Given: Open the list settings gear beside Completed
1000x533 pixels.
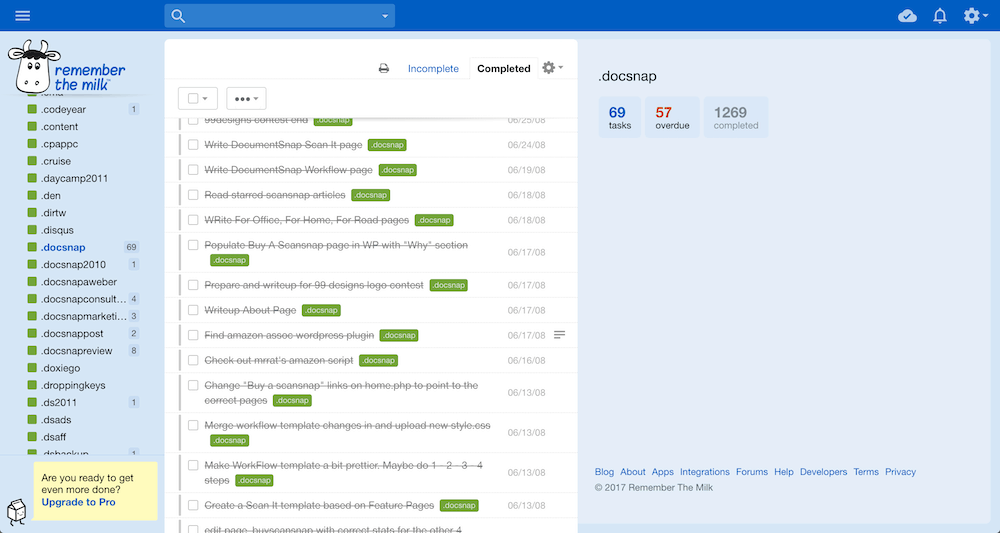Looking at the screenshot, I should [548, 68].
